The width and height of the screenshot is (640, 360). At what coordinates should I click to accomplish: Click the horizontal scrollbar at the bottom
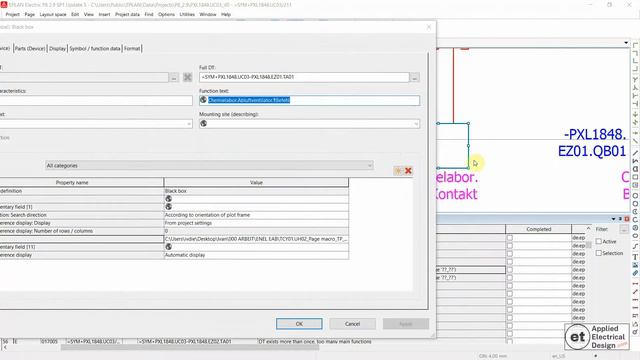point(190,348)
